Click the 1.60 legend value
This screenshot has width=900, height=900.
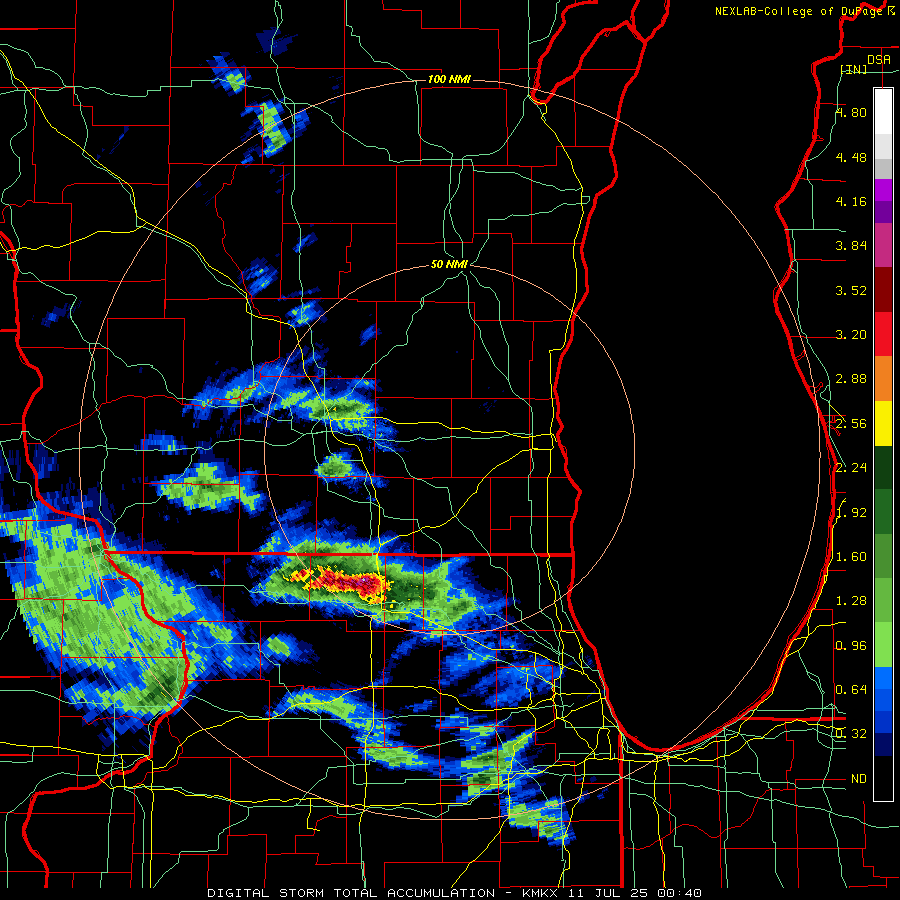tap(851, 557)
